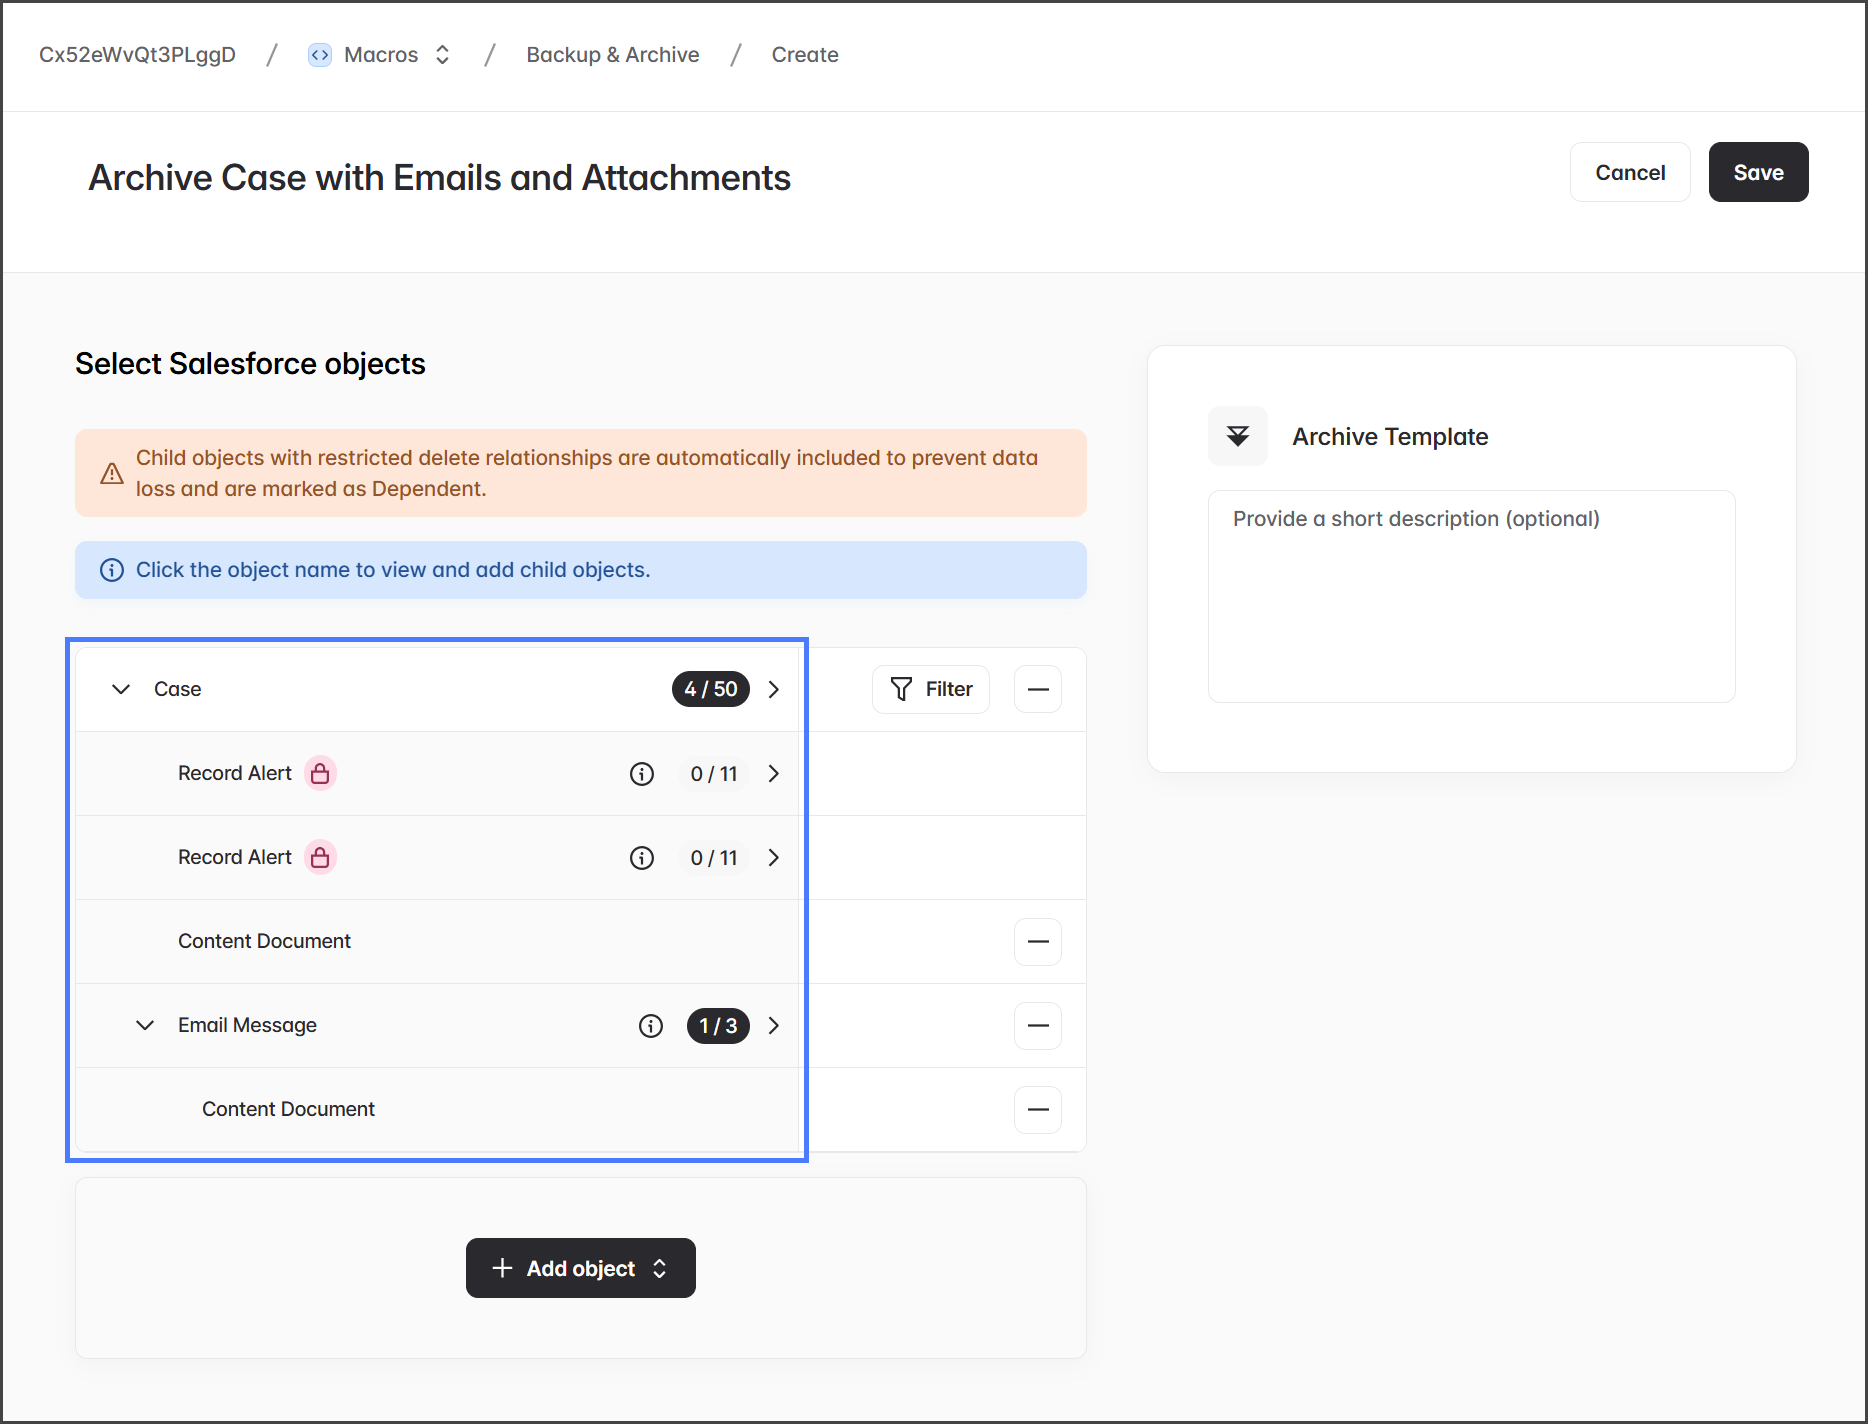
Task: Collapse the Case object tree
Action: pos(121,689)
